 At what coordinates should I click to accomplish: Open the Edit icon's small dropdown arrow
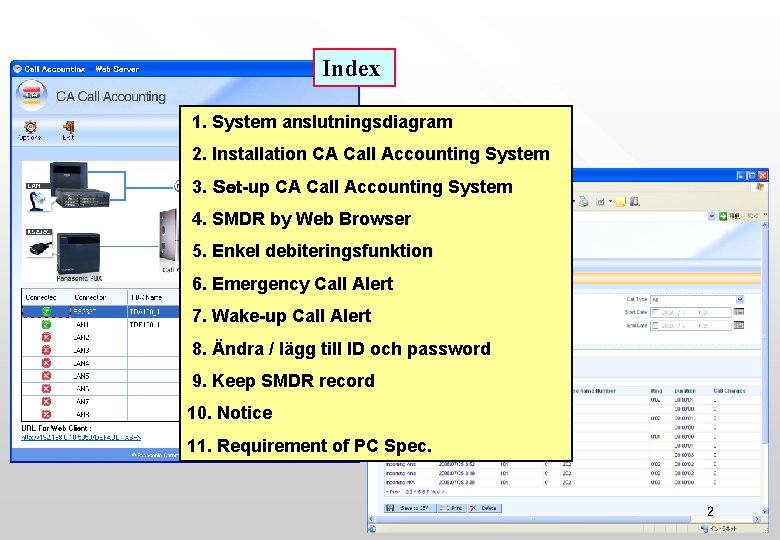tap(610, 202)
